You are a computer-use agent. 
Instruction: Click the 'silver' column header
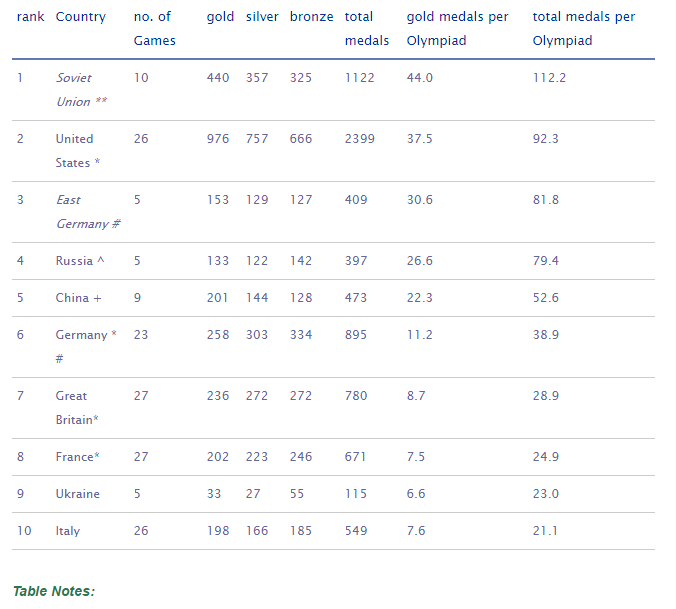262,17
